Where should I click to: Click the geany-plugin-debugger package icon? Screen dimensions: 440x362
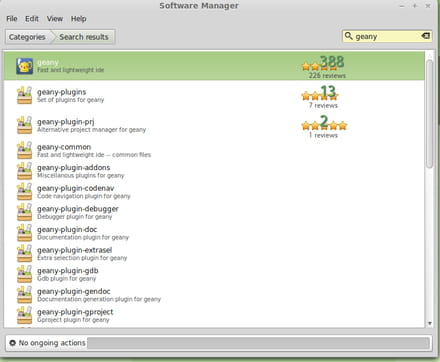pos(24,212)
